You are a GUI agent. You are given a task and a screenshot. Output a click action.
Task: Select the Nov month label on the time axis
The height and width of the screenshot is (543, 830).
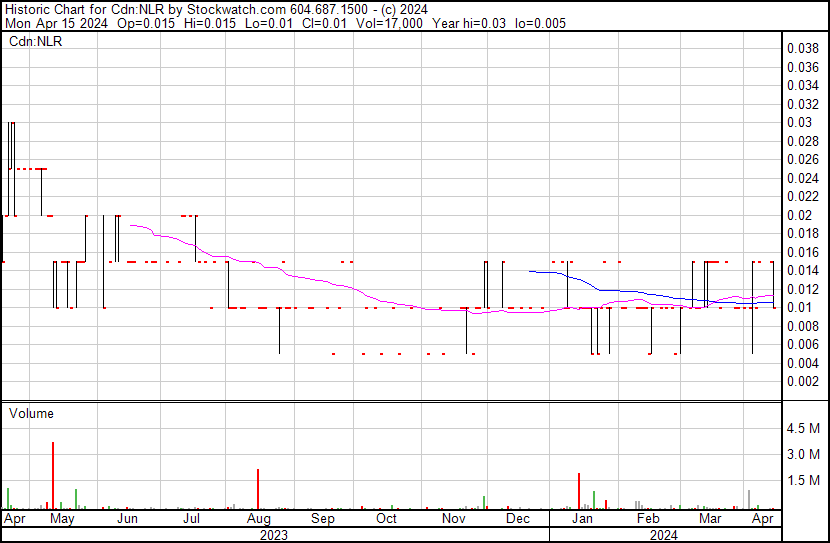pos(454,519)
